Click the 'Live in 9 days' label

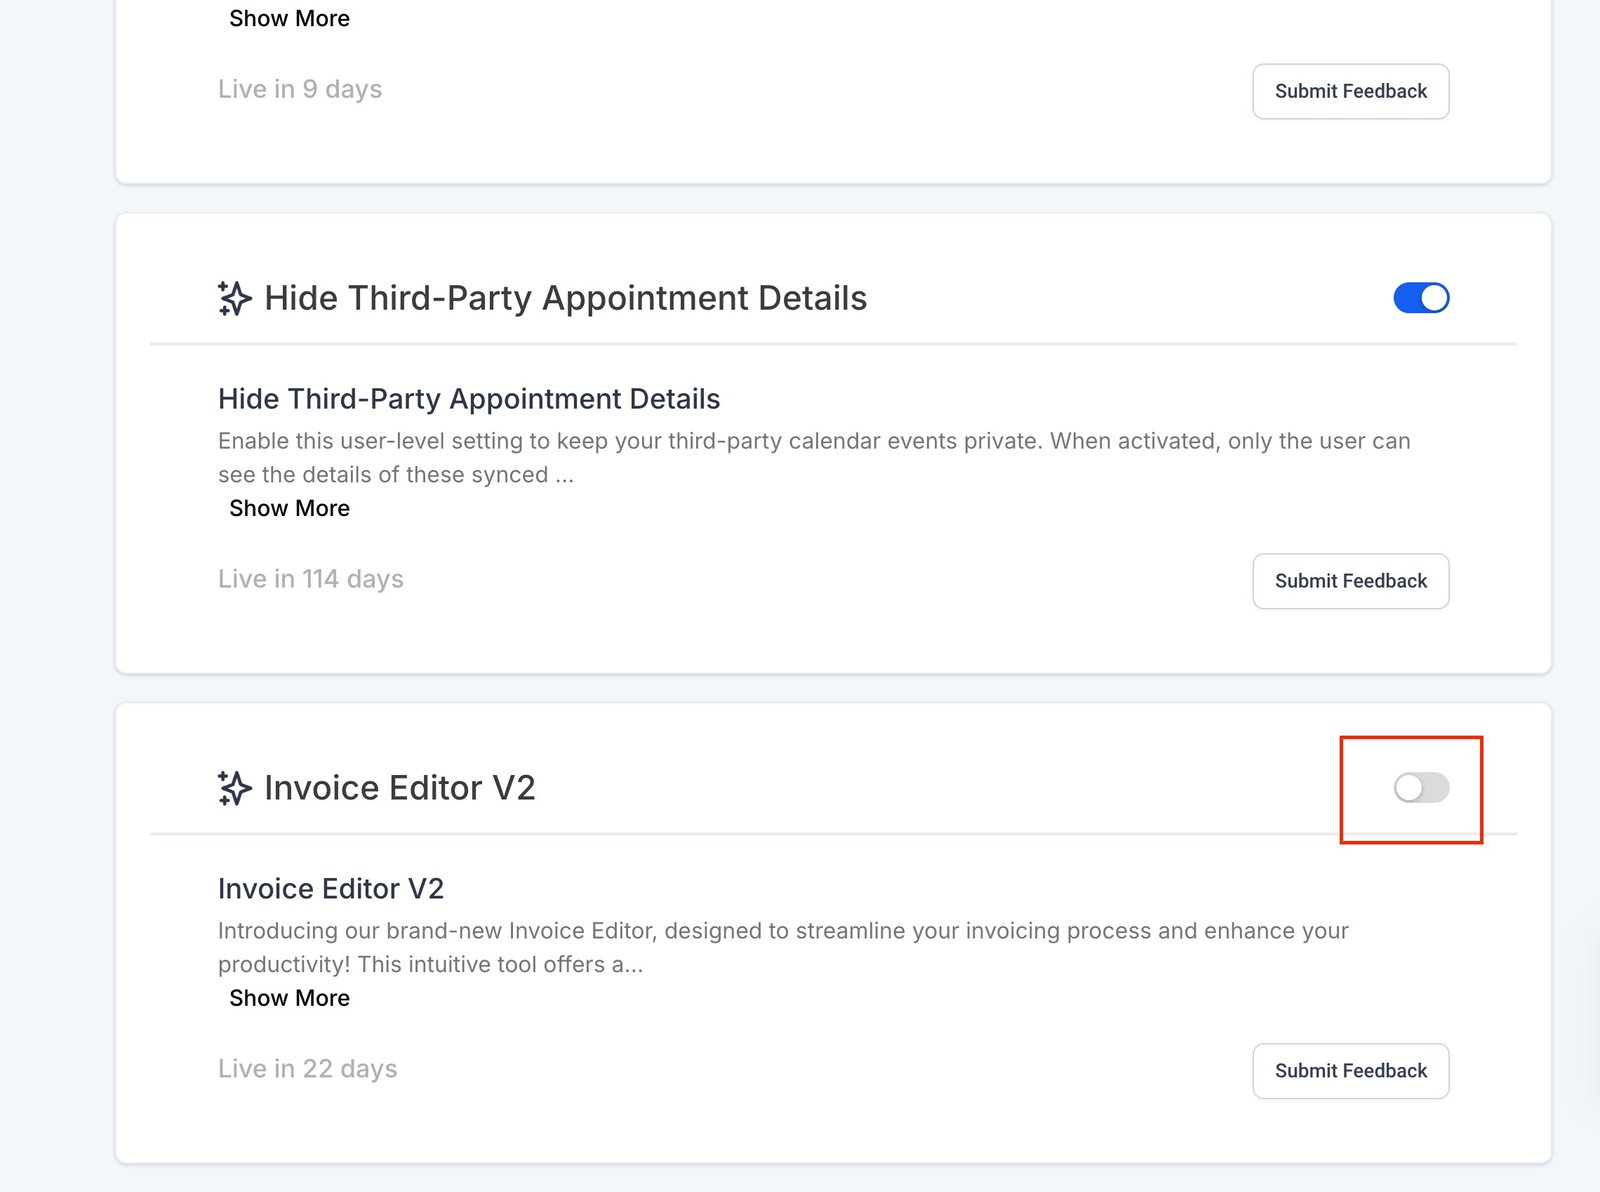(299, 89)
